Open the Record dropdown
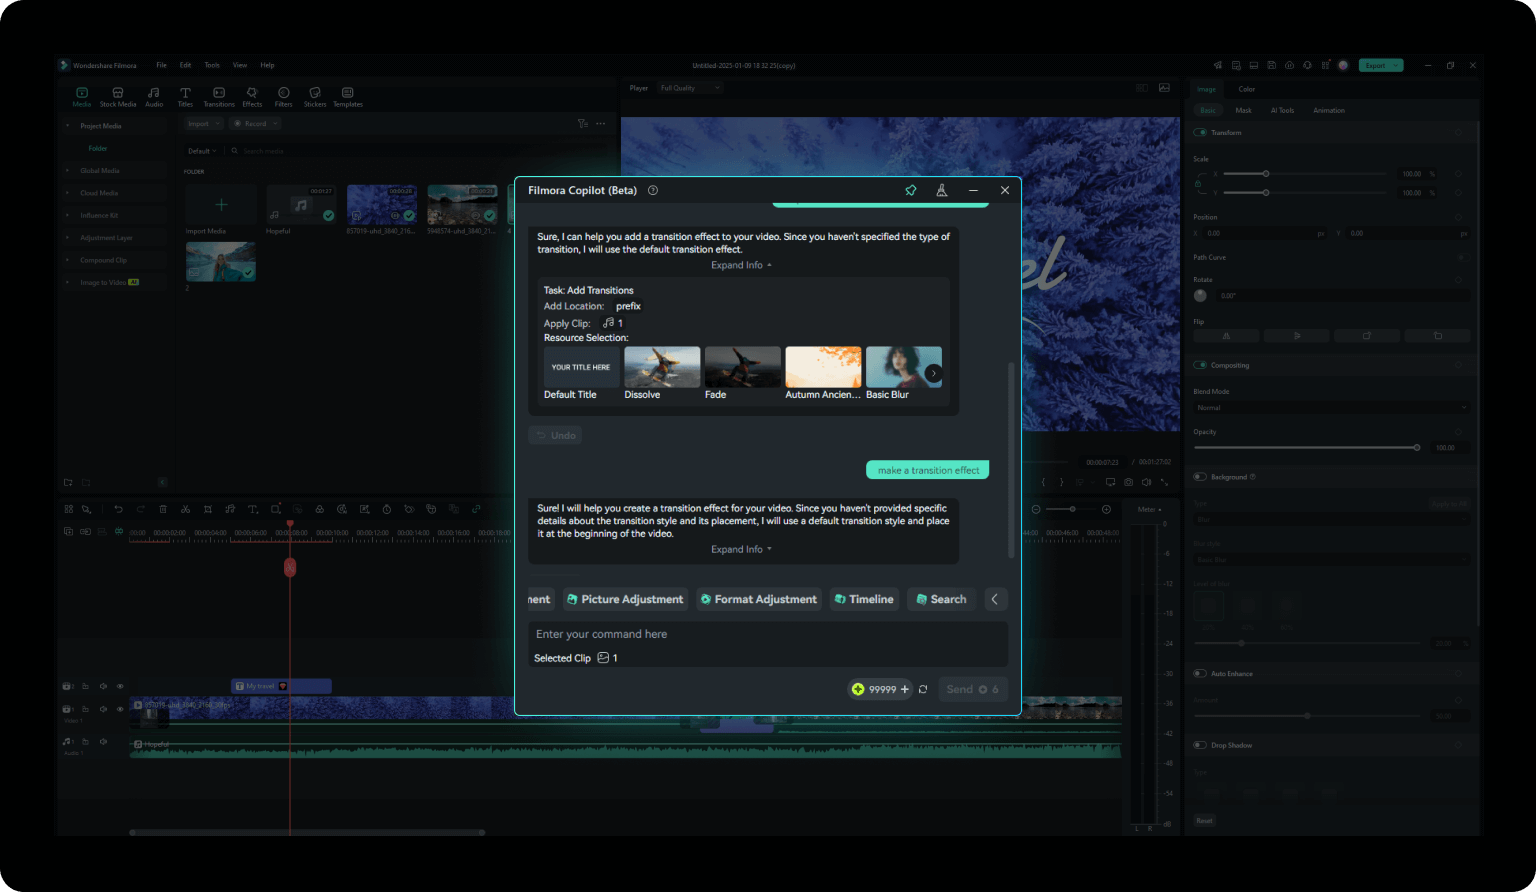This screenshot has height=892, width=1536. click(256, 124)
